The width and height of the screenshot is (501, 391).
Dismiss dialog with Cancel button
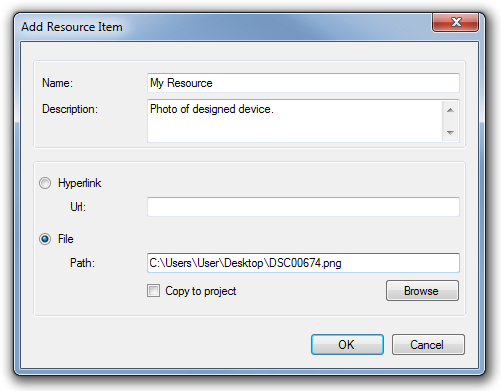point(428,344)
